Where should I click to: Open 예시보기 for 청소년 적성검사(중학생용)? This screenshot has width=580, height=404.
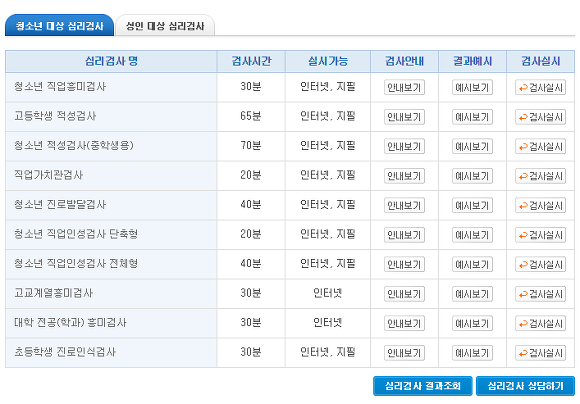pyautogui.click(x=472, y=147)
